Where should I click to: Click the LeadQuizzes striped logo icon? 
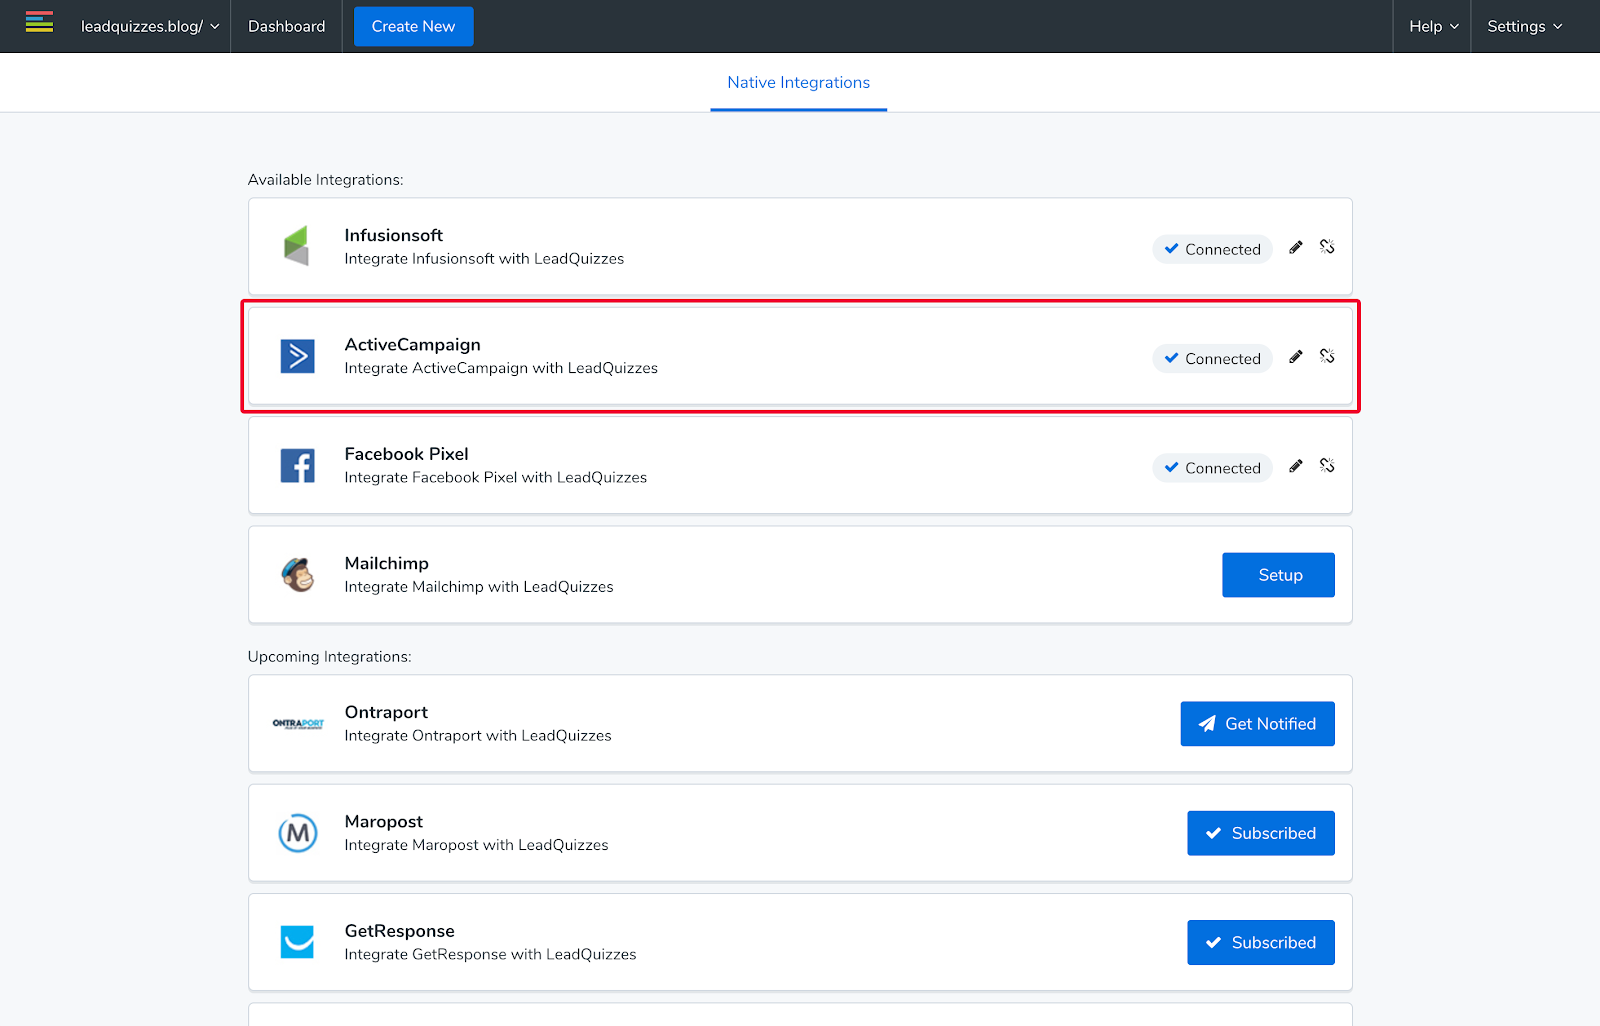[39, 22]
